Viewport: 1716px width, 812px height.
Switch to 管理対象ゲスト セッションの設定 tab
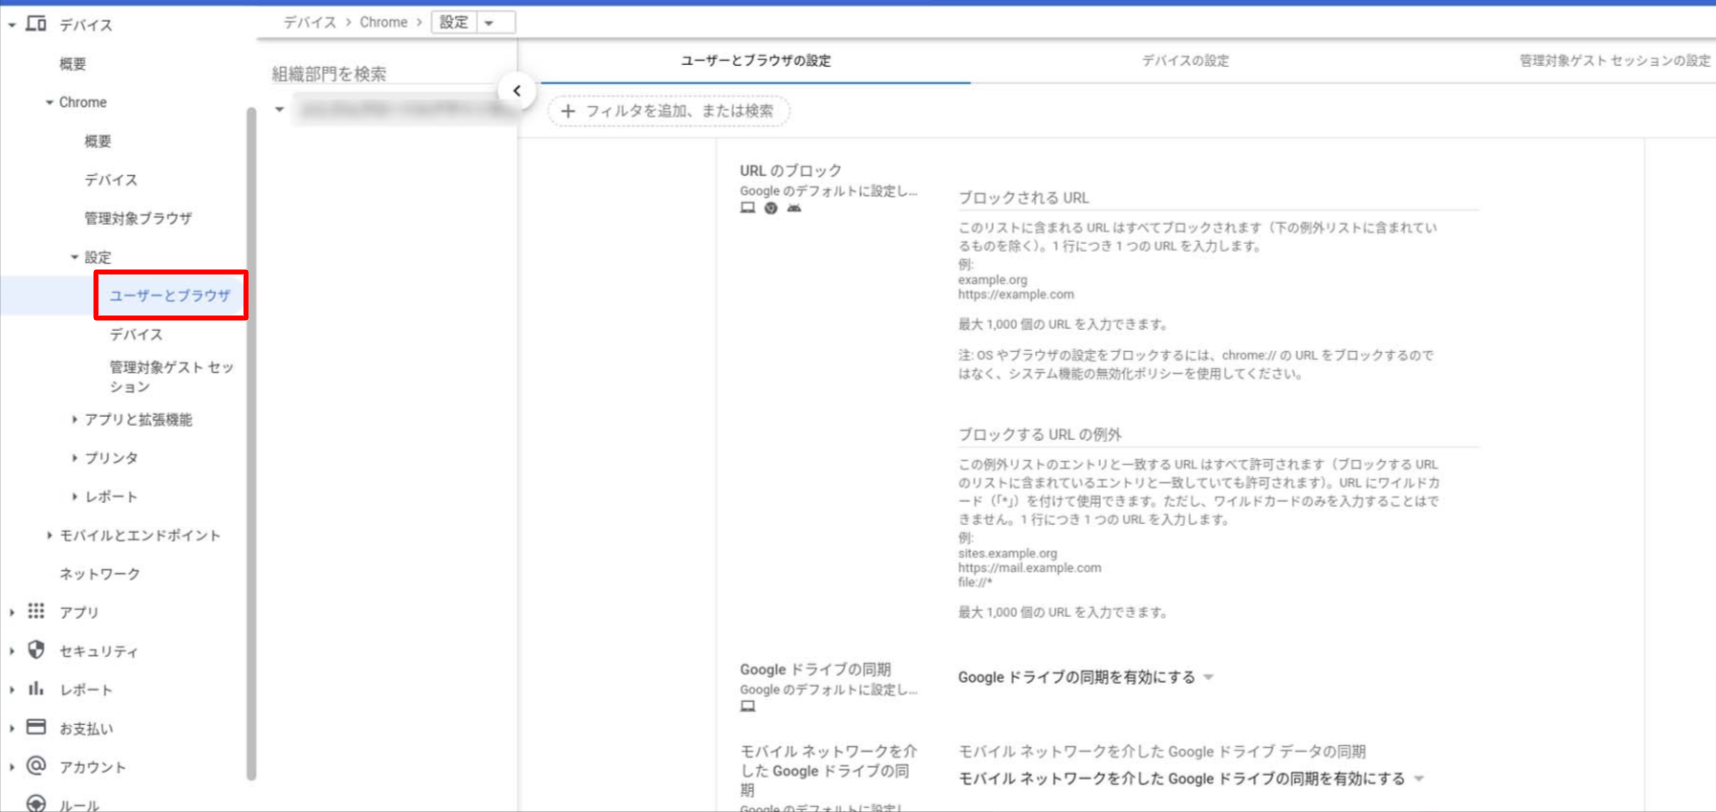pos(1614,60)
